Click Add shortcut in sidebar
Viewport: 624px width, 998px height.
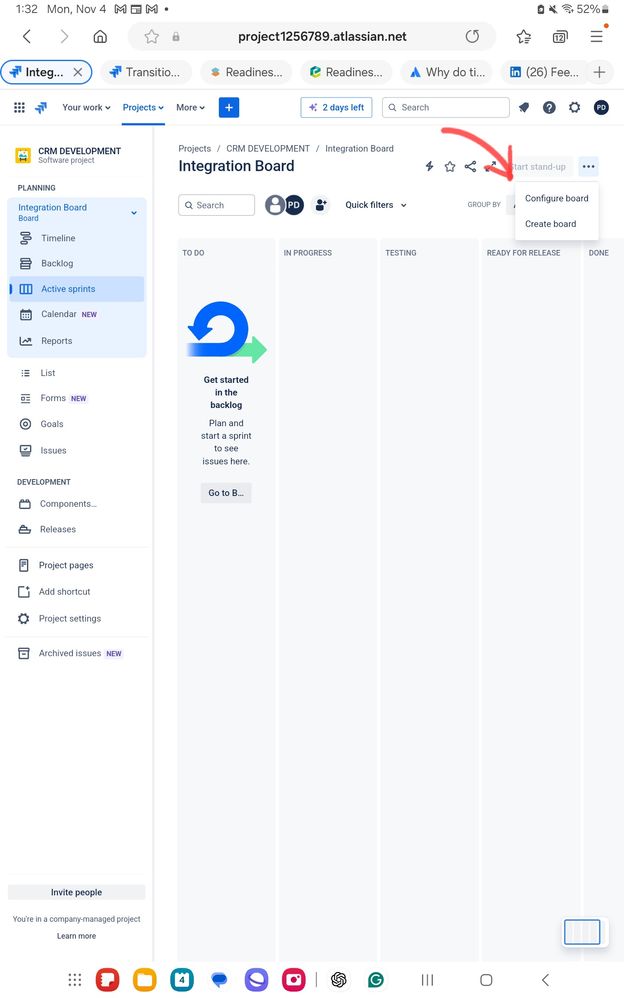(76, 592)
